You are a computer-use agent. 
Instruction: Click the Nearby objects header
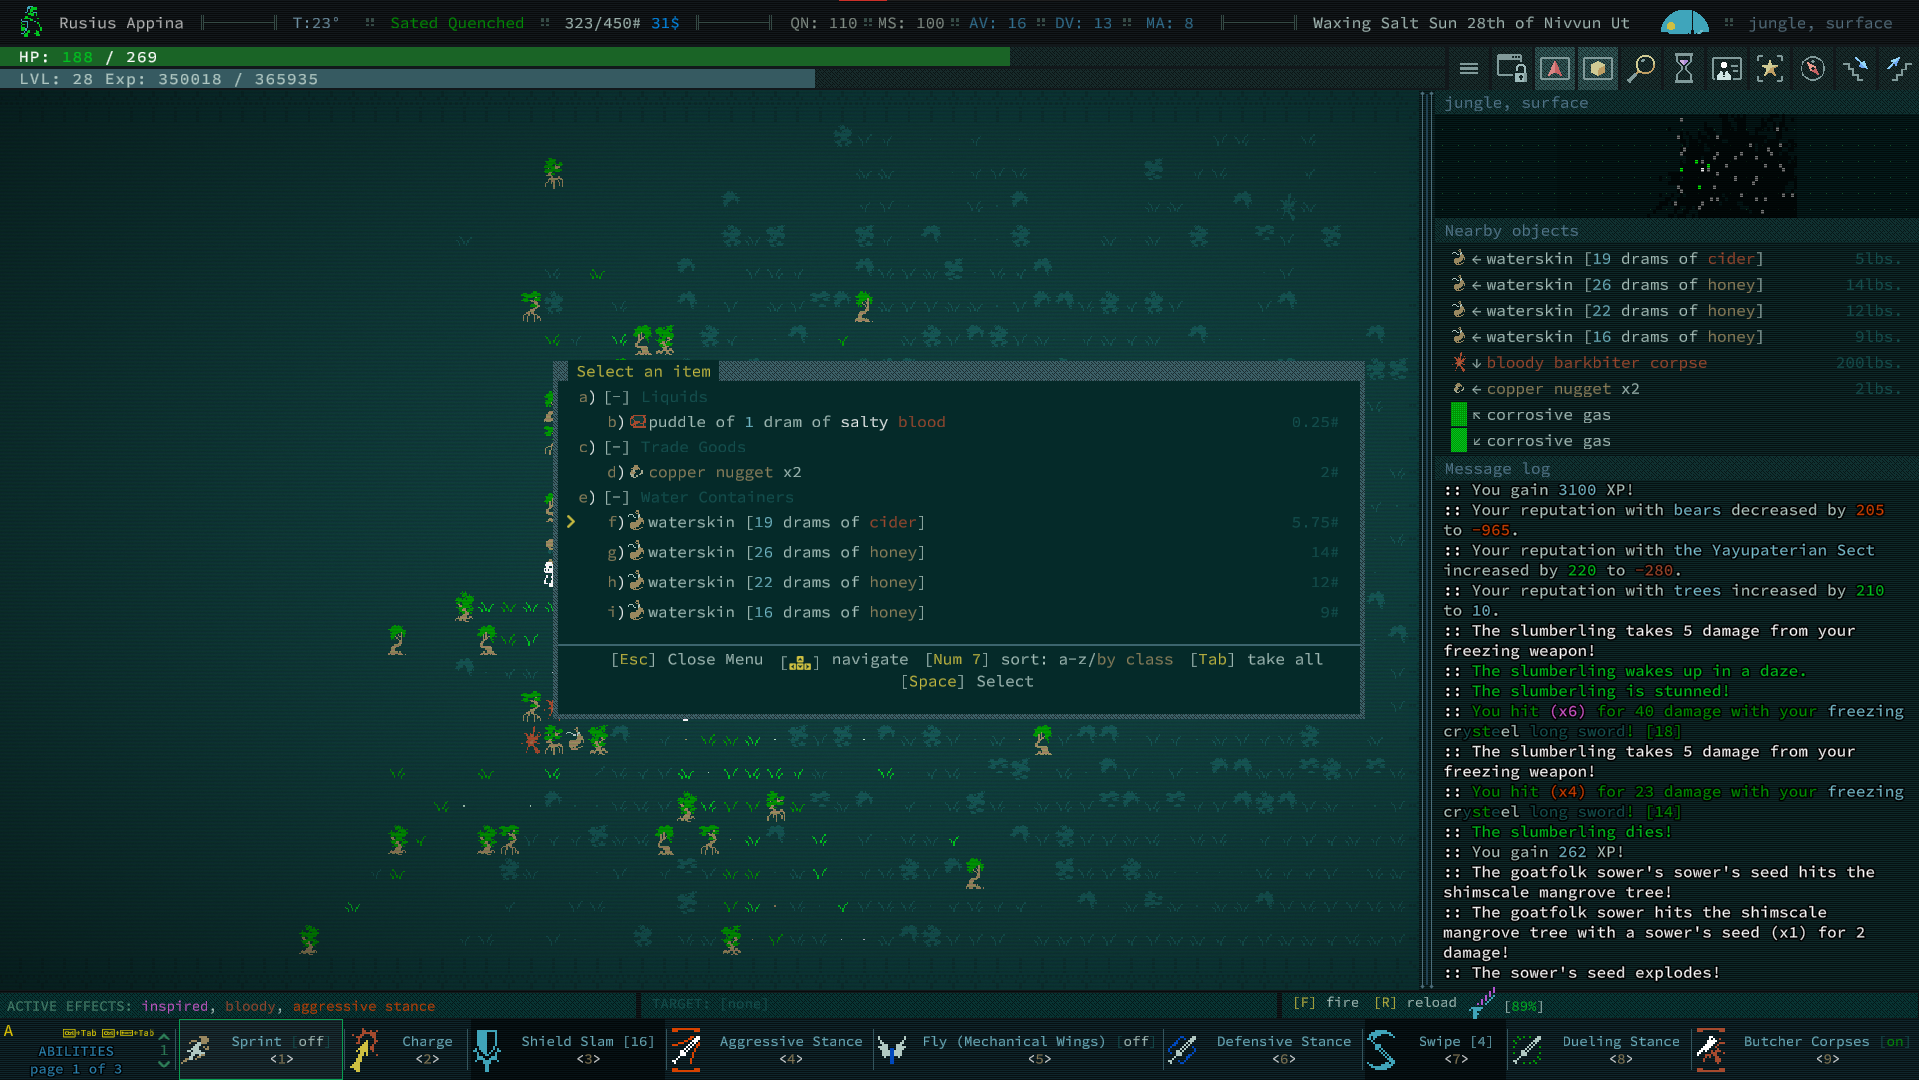1511,231
